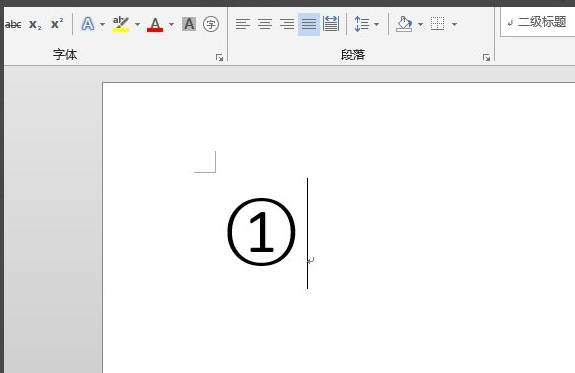The image size is (575, 373).
Task: Apply red font color
Action: (155, 24)
